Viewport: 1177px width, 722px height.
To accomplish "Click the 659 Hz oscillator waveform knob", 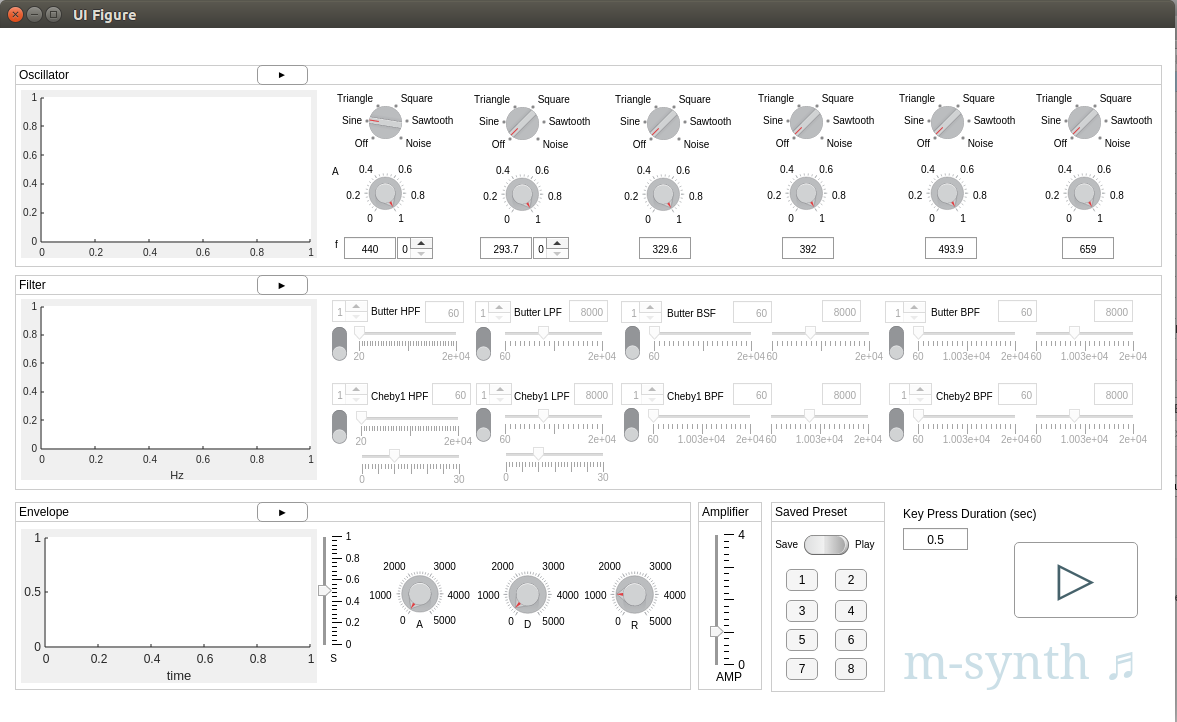I will tap(1085, 122).
